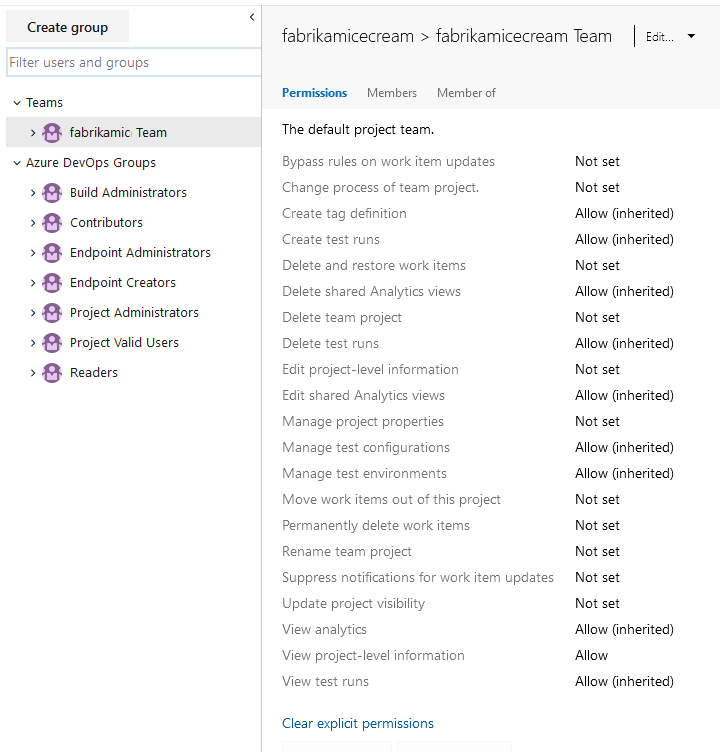Change Permanently delete work items value
The height and width of the screenshot is (753, 721).
pyautogui.click(x=597, y=525)
